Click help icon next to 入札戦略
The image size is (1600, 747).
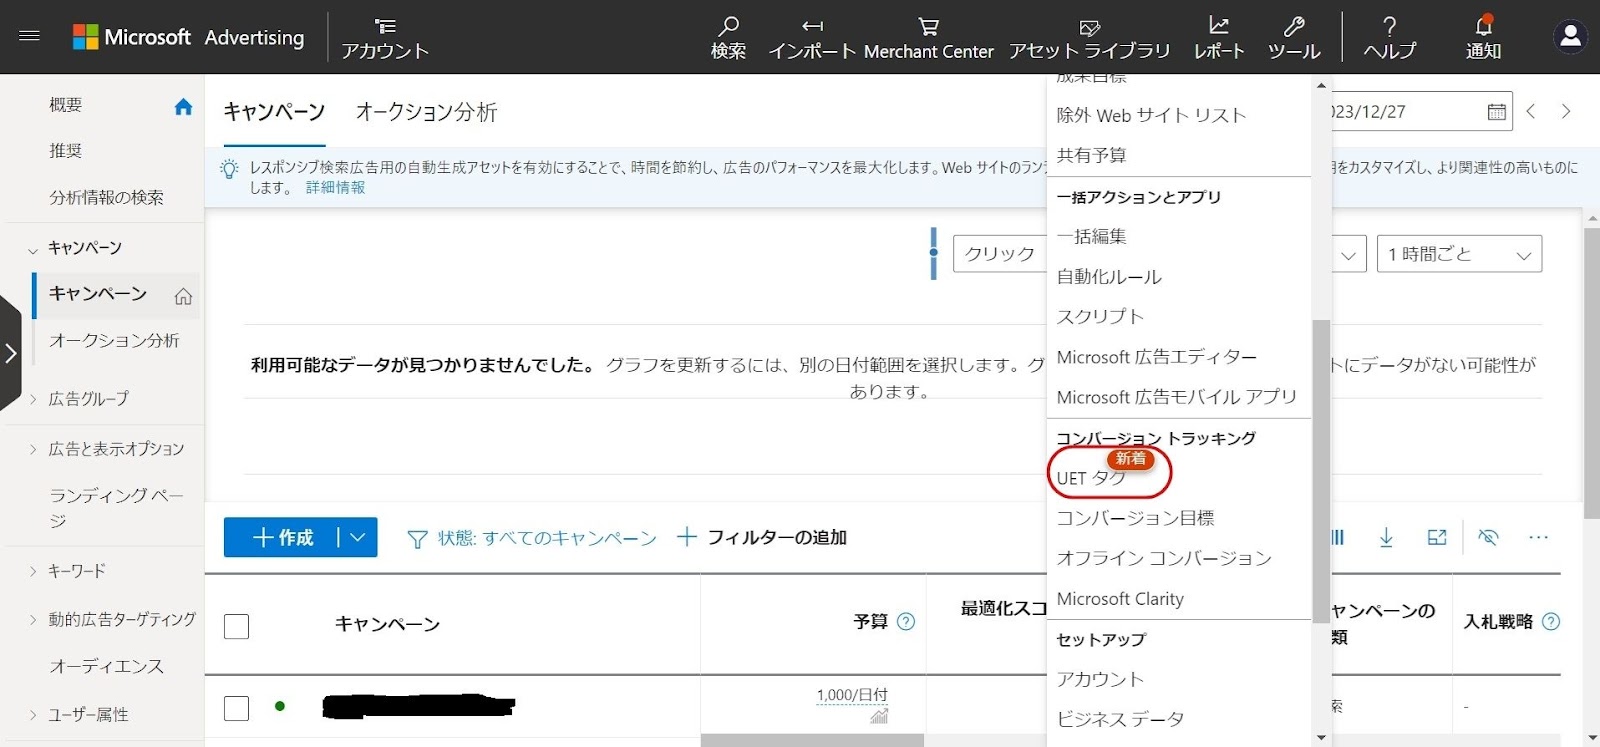click(x=1551, y=621)
